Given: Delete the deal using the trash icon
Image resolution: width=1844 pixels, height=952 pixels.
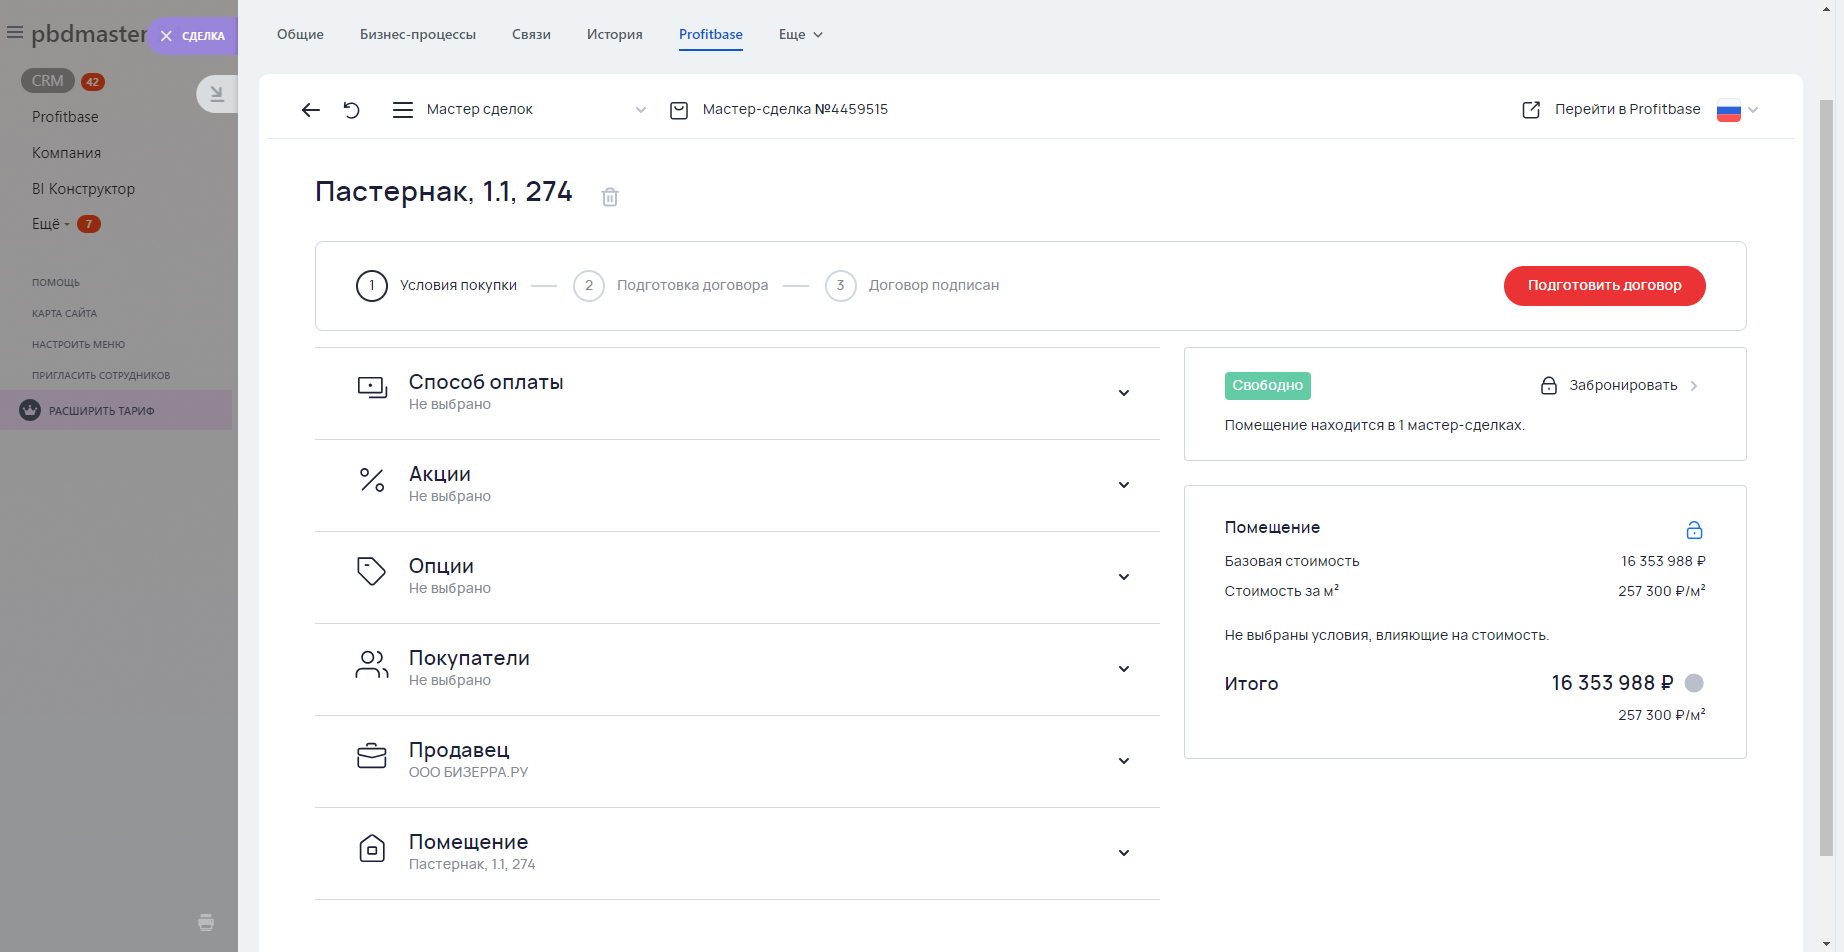Looking at the screenshot, I should click(x=610, y=197).
